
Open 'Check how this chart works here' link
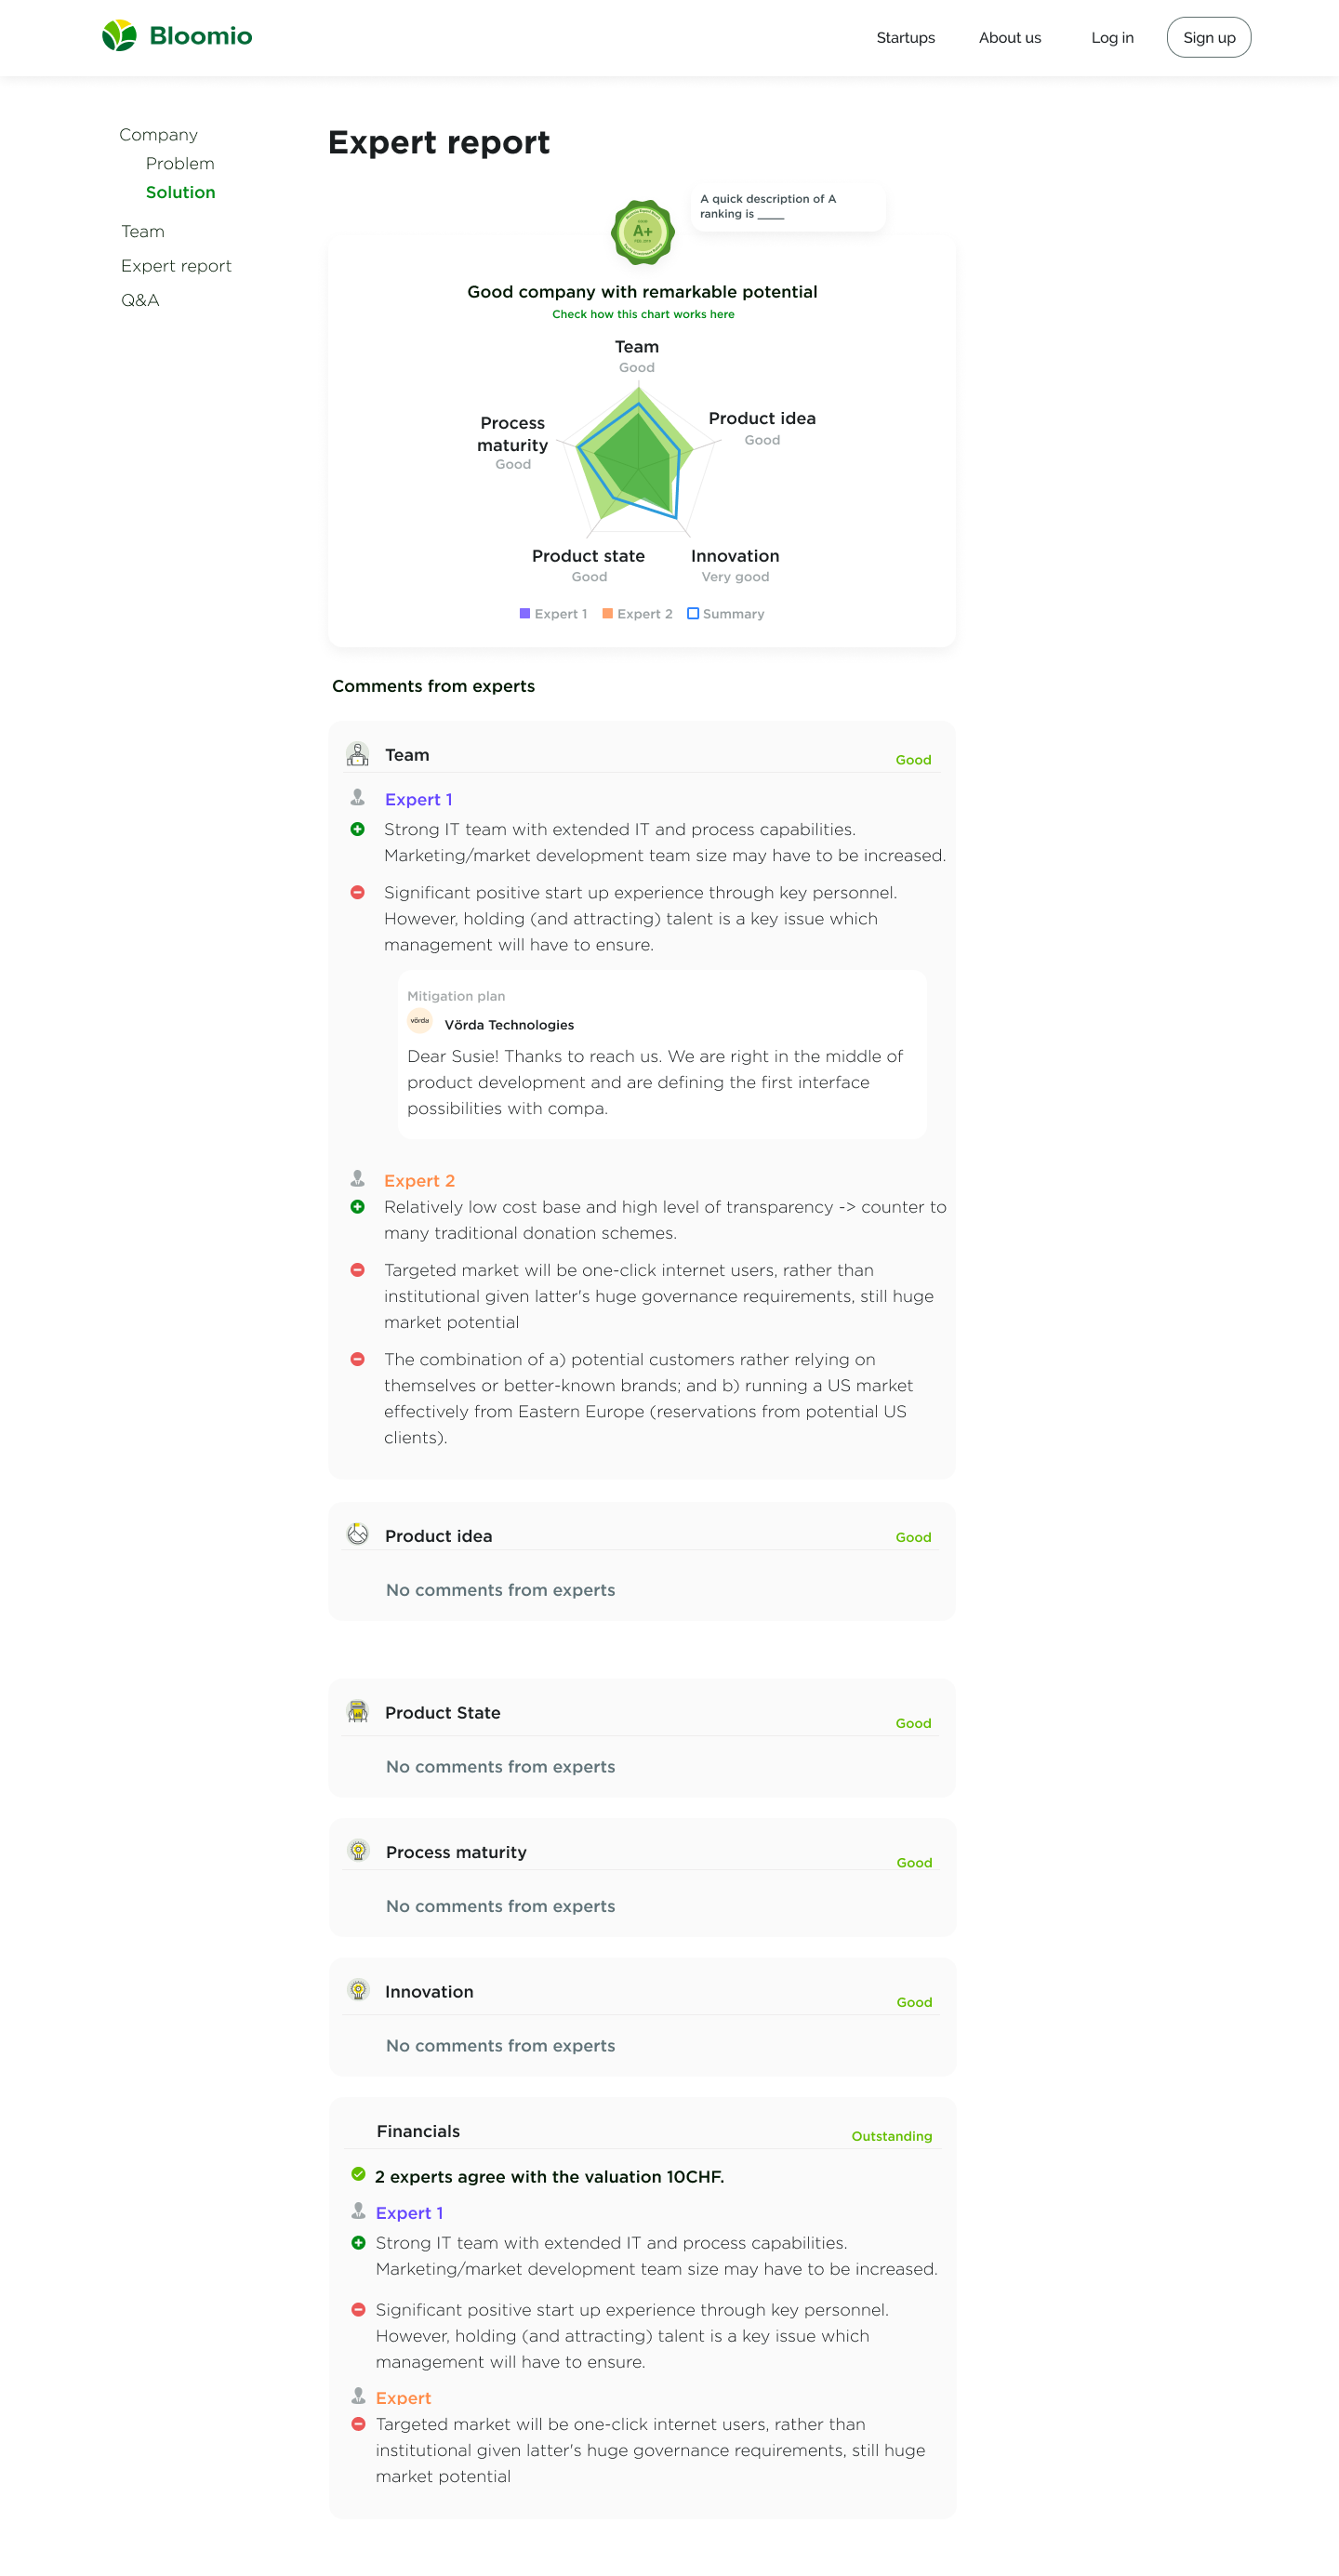[643, 314]
